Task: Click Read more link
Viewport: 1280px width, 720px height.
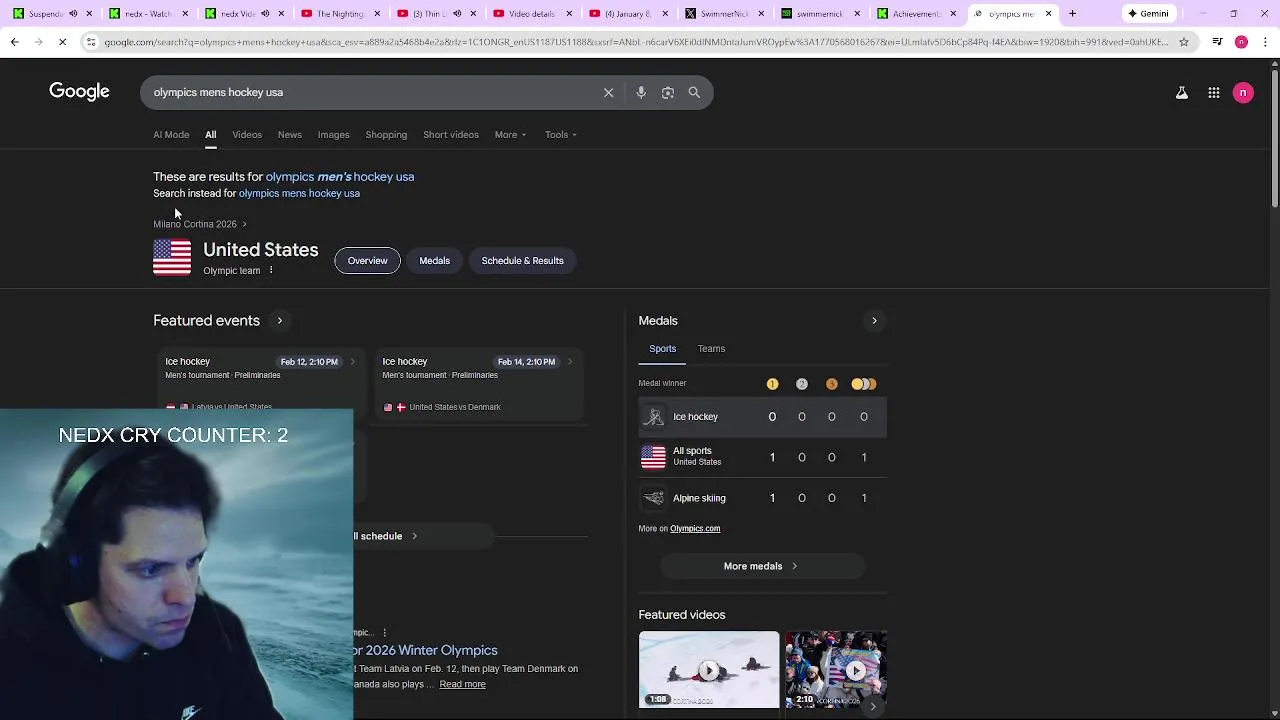Action: [x=462, y=685]
